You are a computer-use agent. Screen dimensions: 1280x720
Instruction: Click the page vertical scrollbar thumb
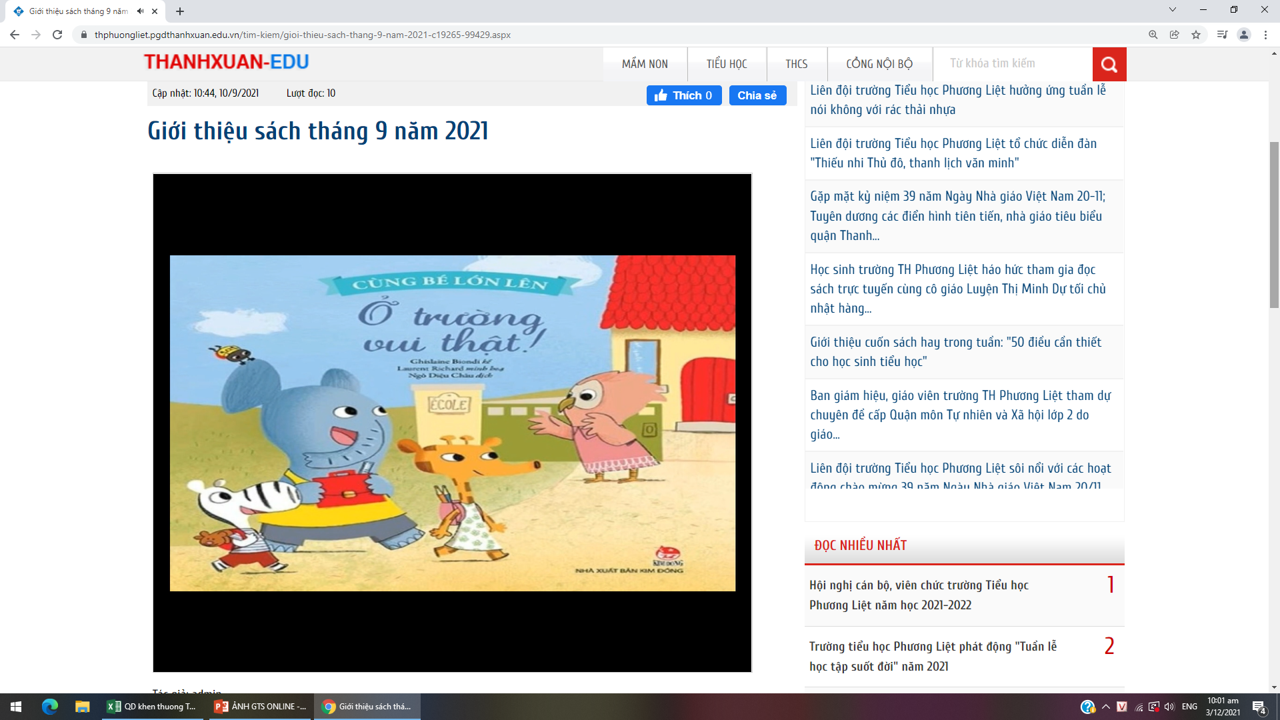1274,225
